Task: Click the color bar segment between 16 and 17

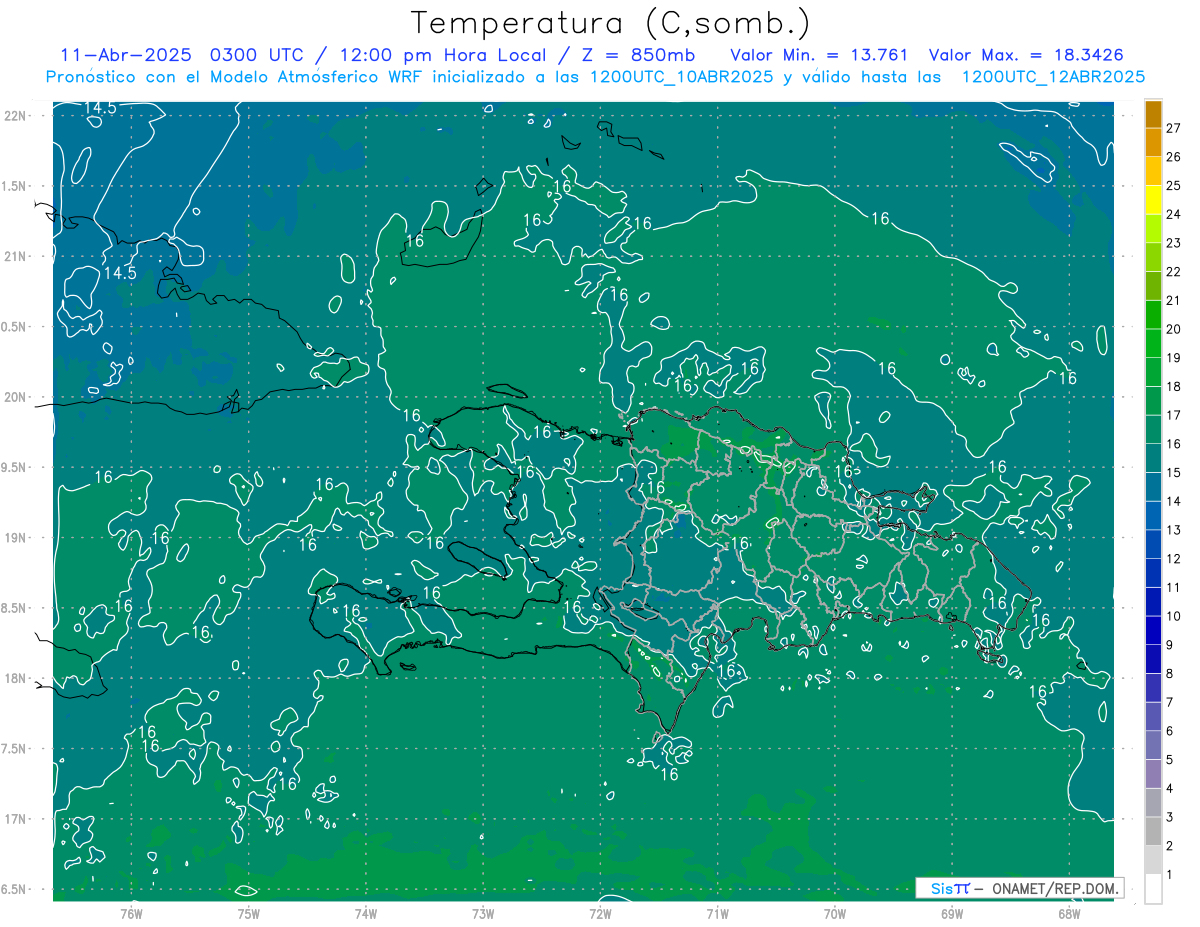Action: (1153, 429)
